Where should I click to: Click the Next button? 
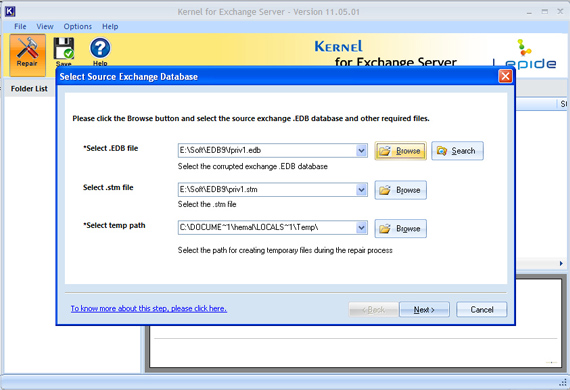[424, 310]
